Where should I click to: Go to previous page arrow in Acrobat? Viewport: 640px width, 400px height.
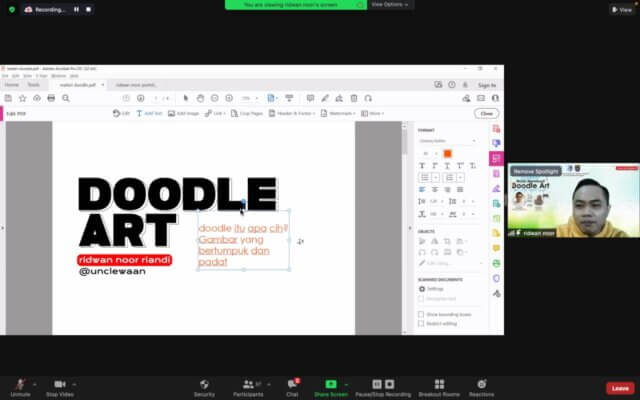point(126,98)
